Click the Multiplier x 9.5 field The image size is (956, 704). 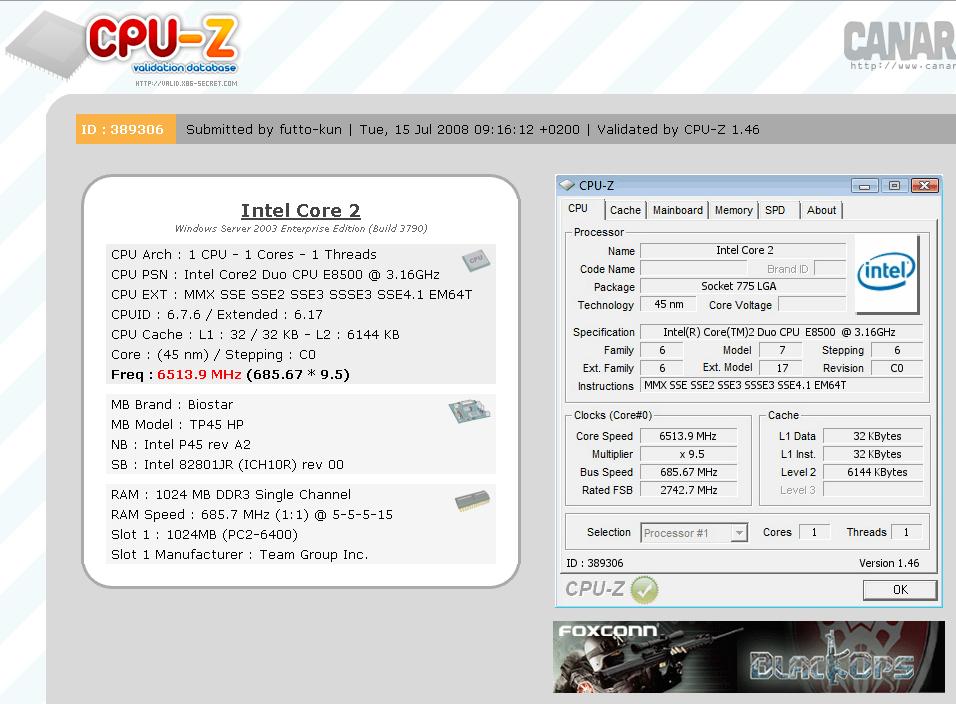688,454
